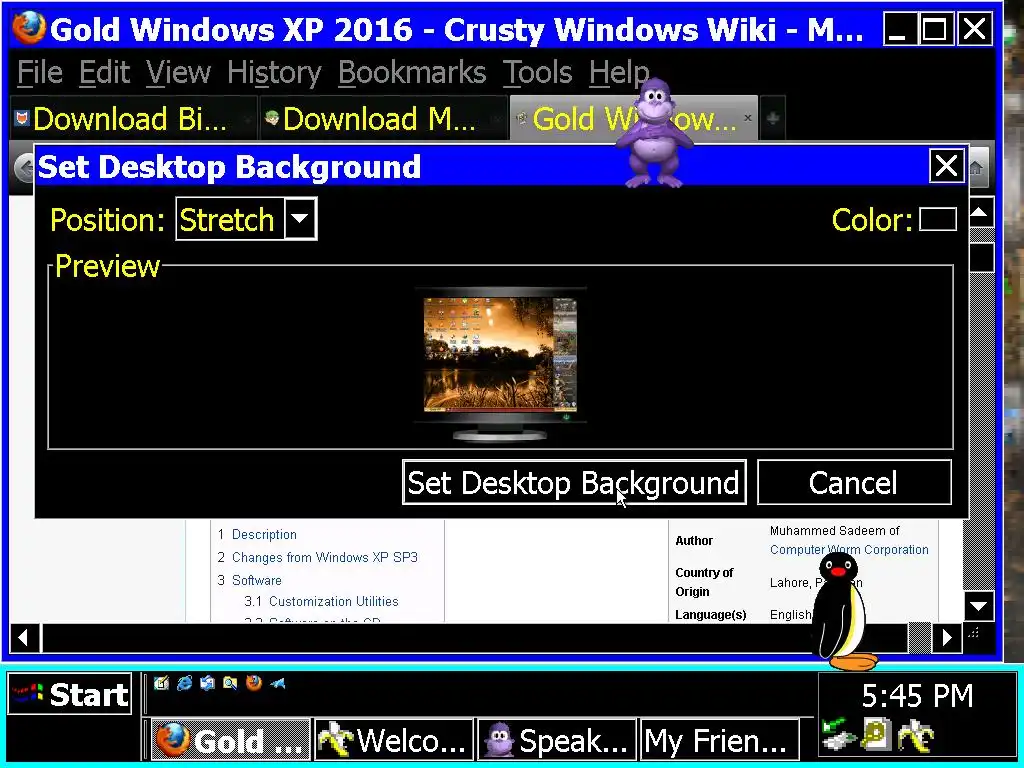This screenshot has width=1024, height=768.
Task: Open the Bookmarks menu
Action: (x=412, y=72)
